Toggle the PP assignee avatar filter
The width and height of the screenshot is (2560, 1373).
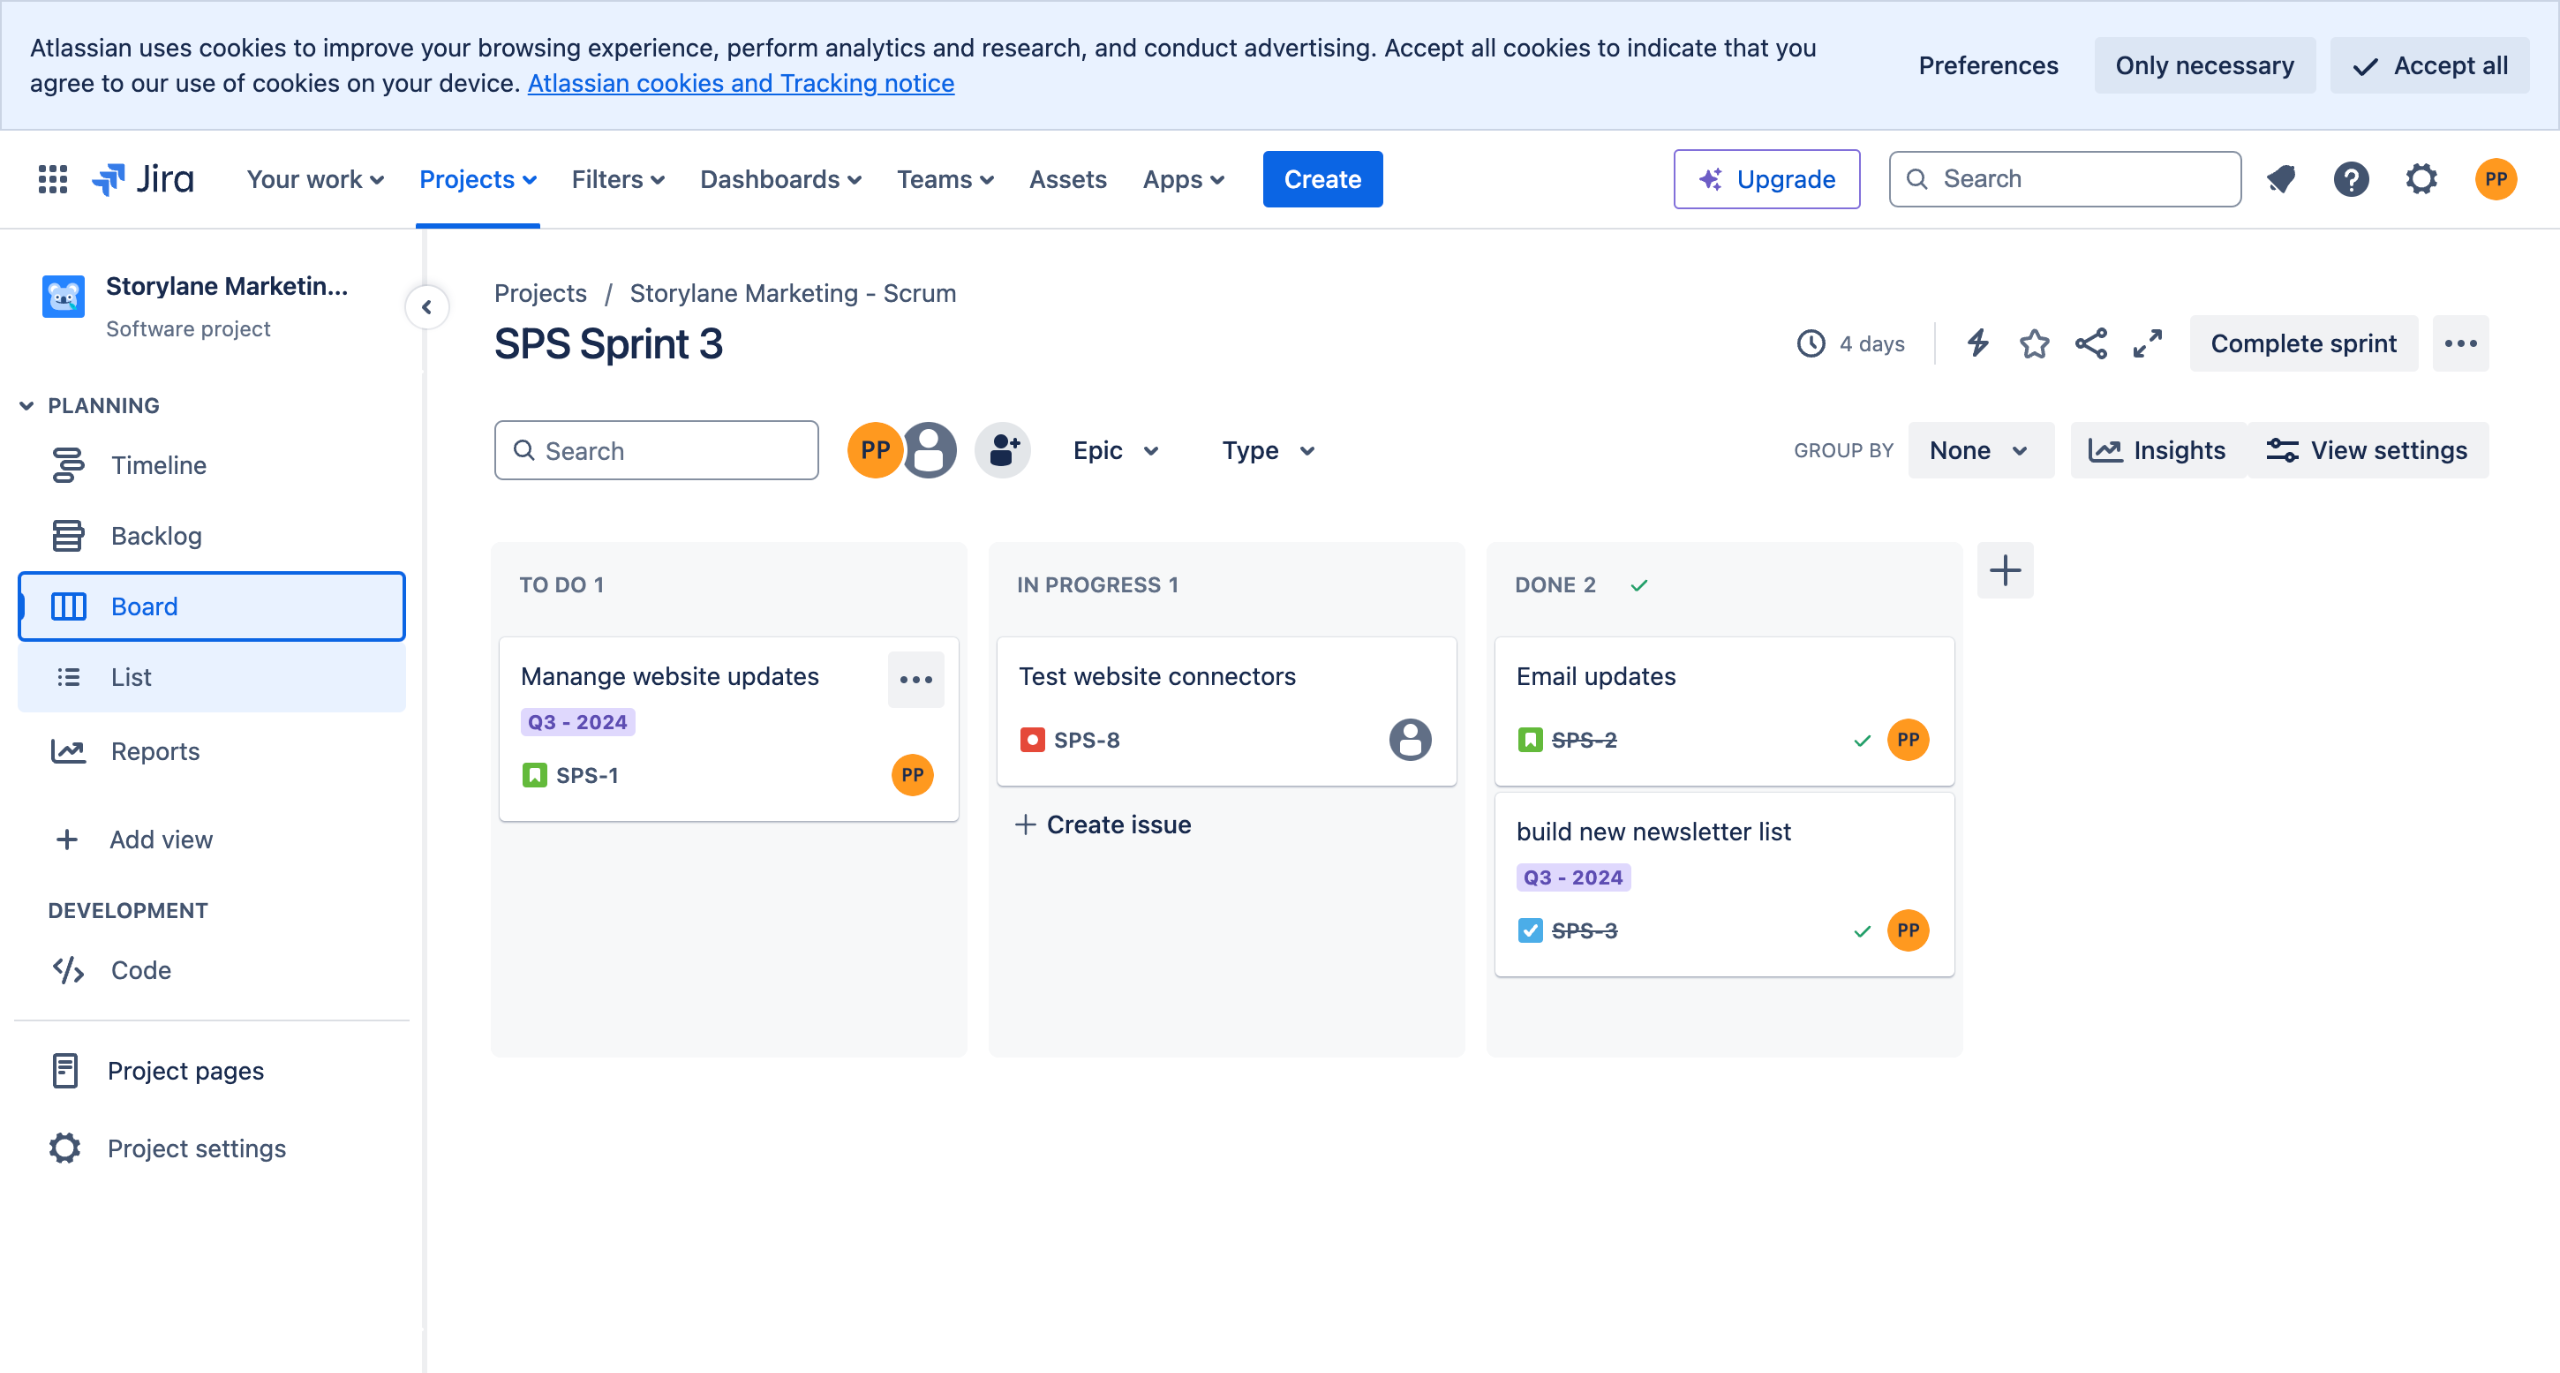click(x=874, y=450)
